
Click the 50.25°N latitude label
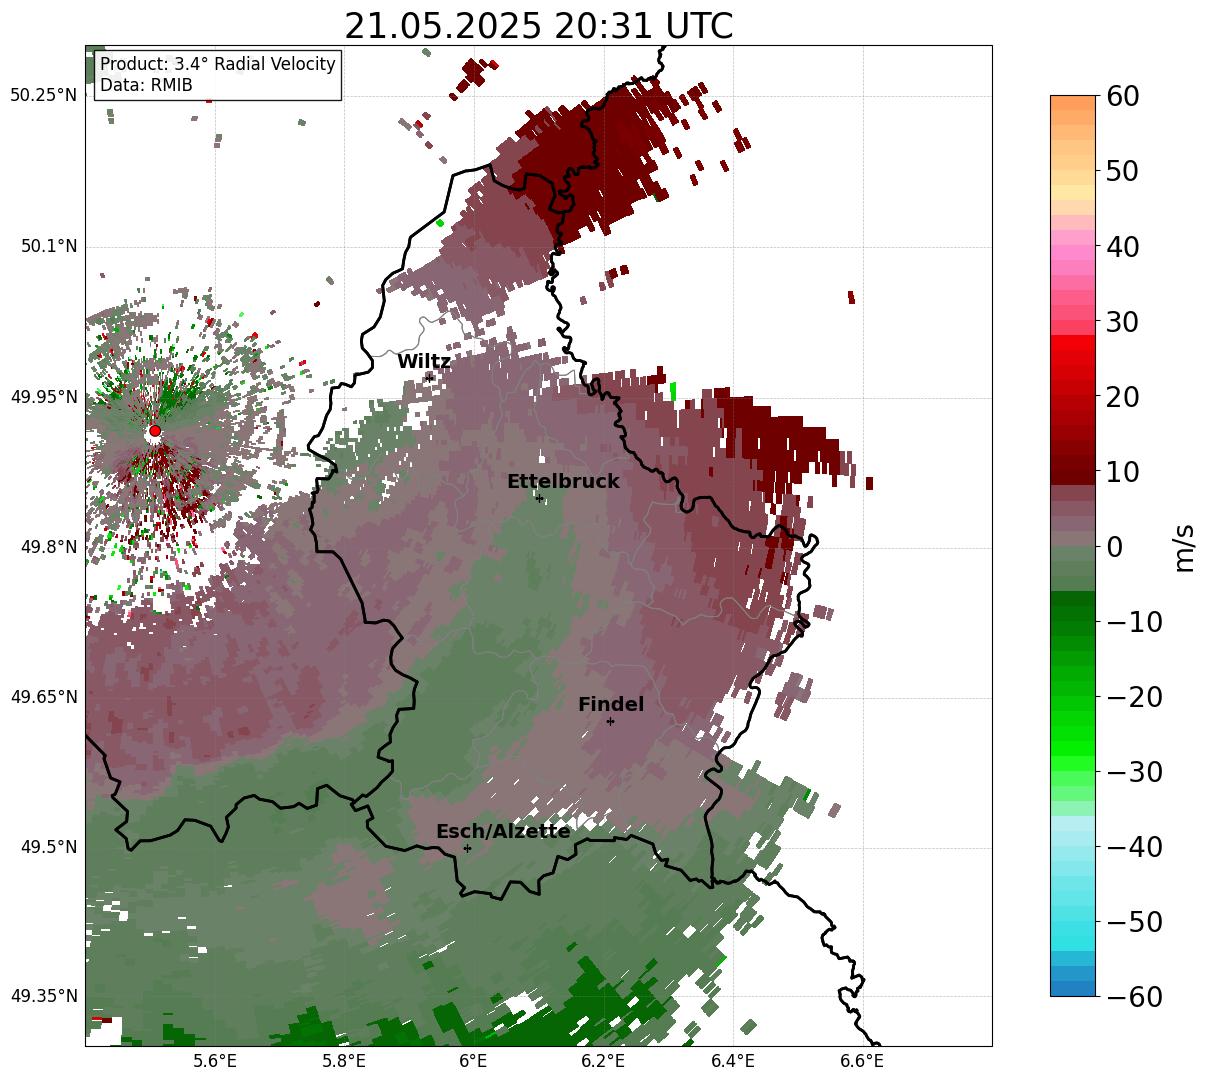coord(43,96)
